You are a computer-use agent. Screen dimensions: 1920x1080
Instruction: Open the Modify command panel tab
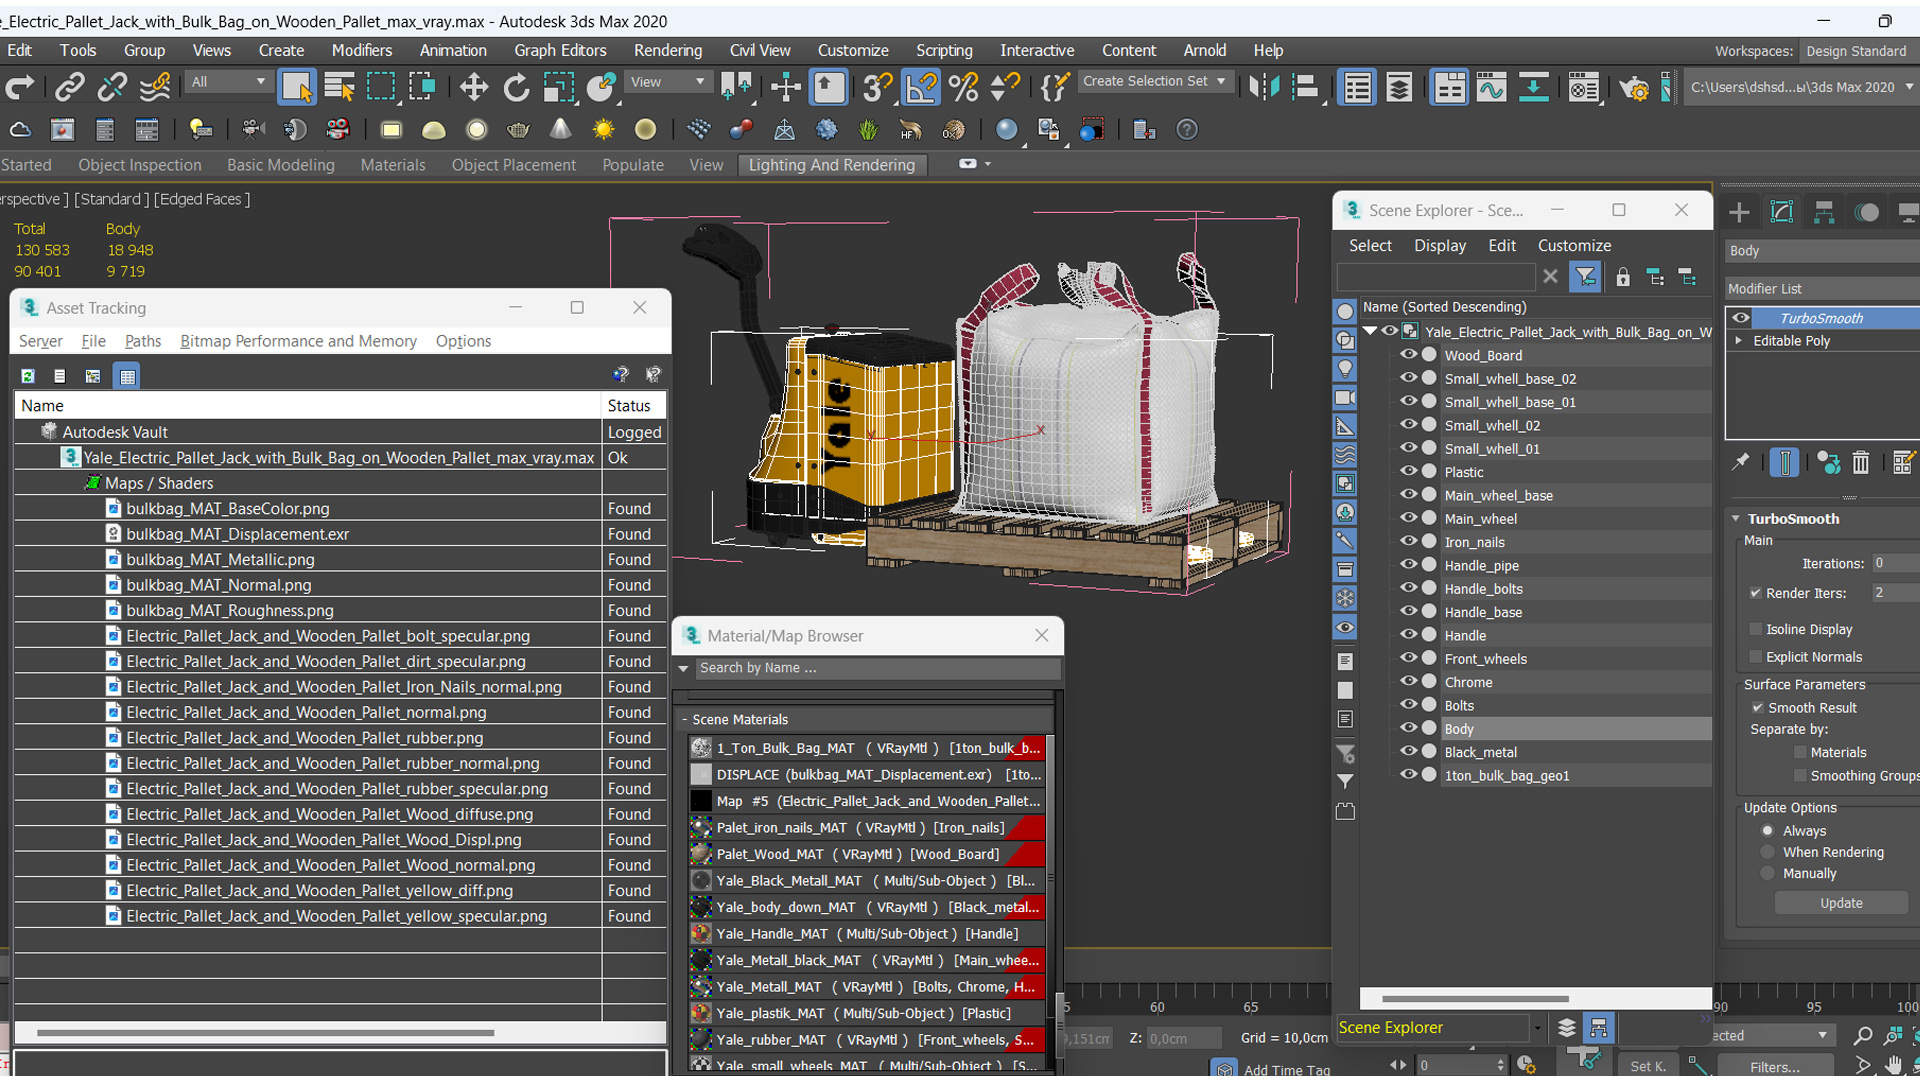[x=1782, y=212]
